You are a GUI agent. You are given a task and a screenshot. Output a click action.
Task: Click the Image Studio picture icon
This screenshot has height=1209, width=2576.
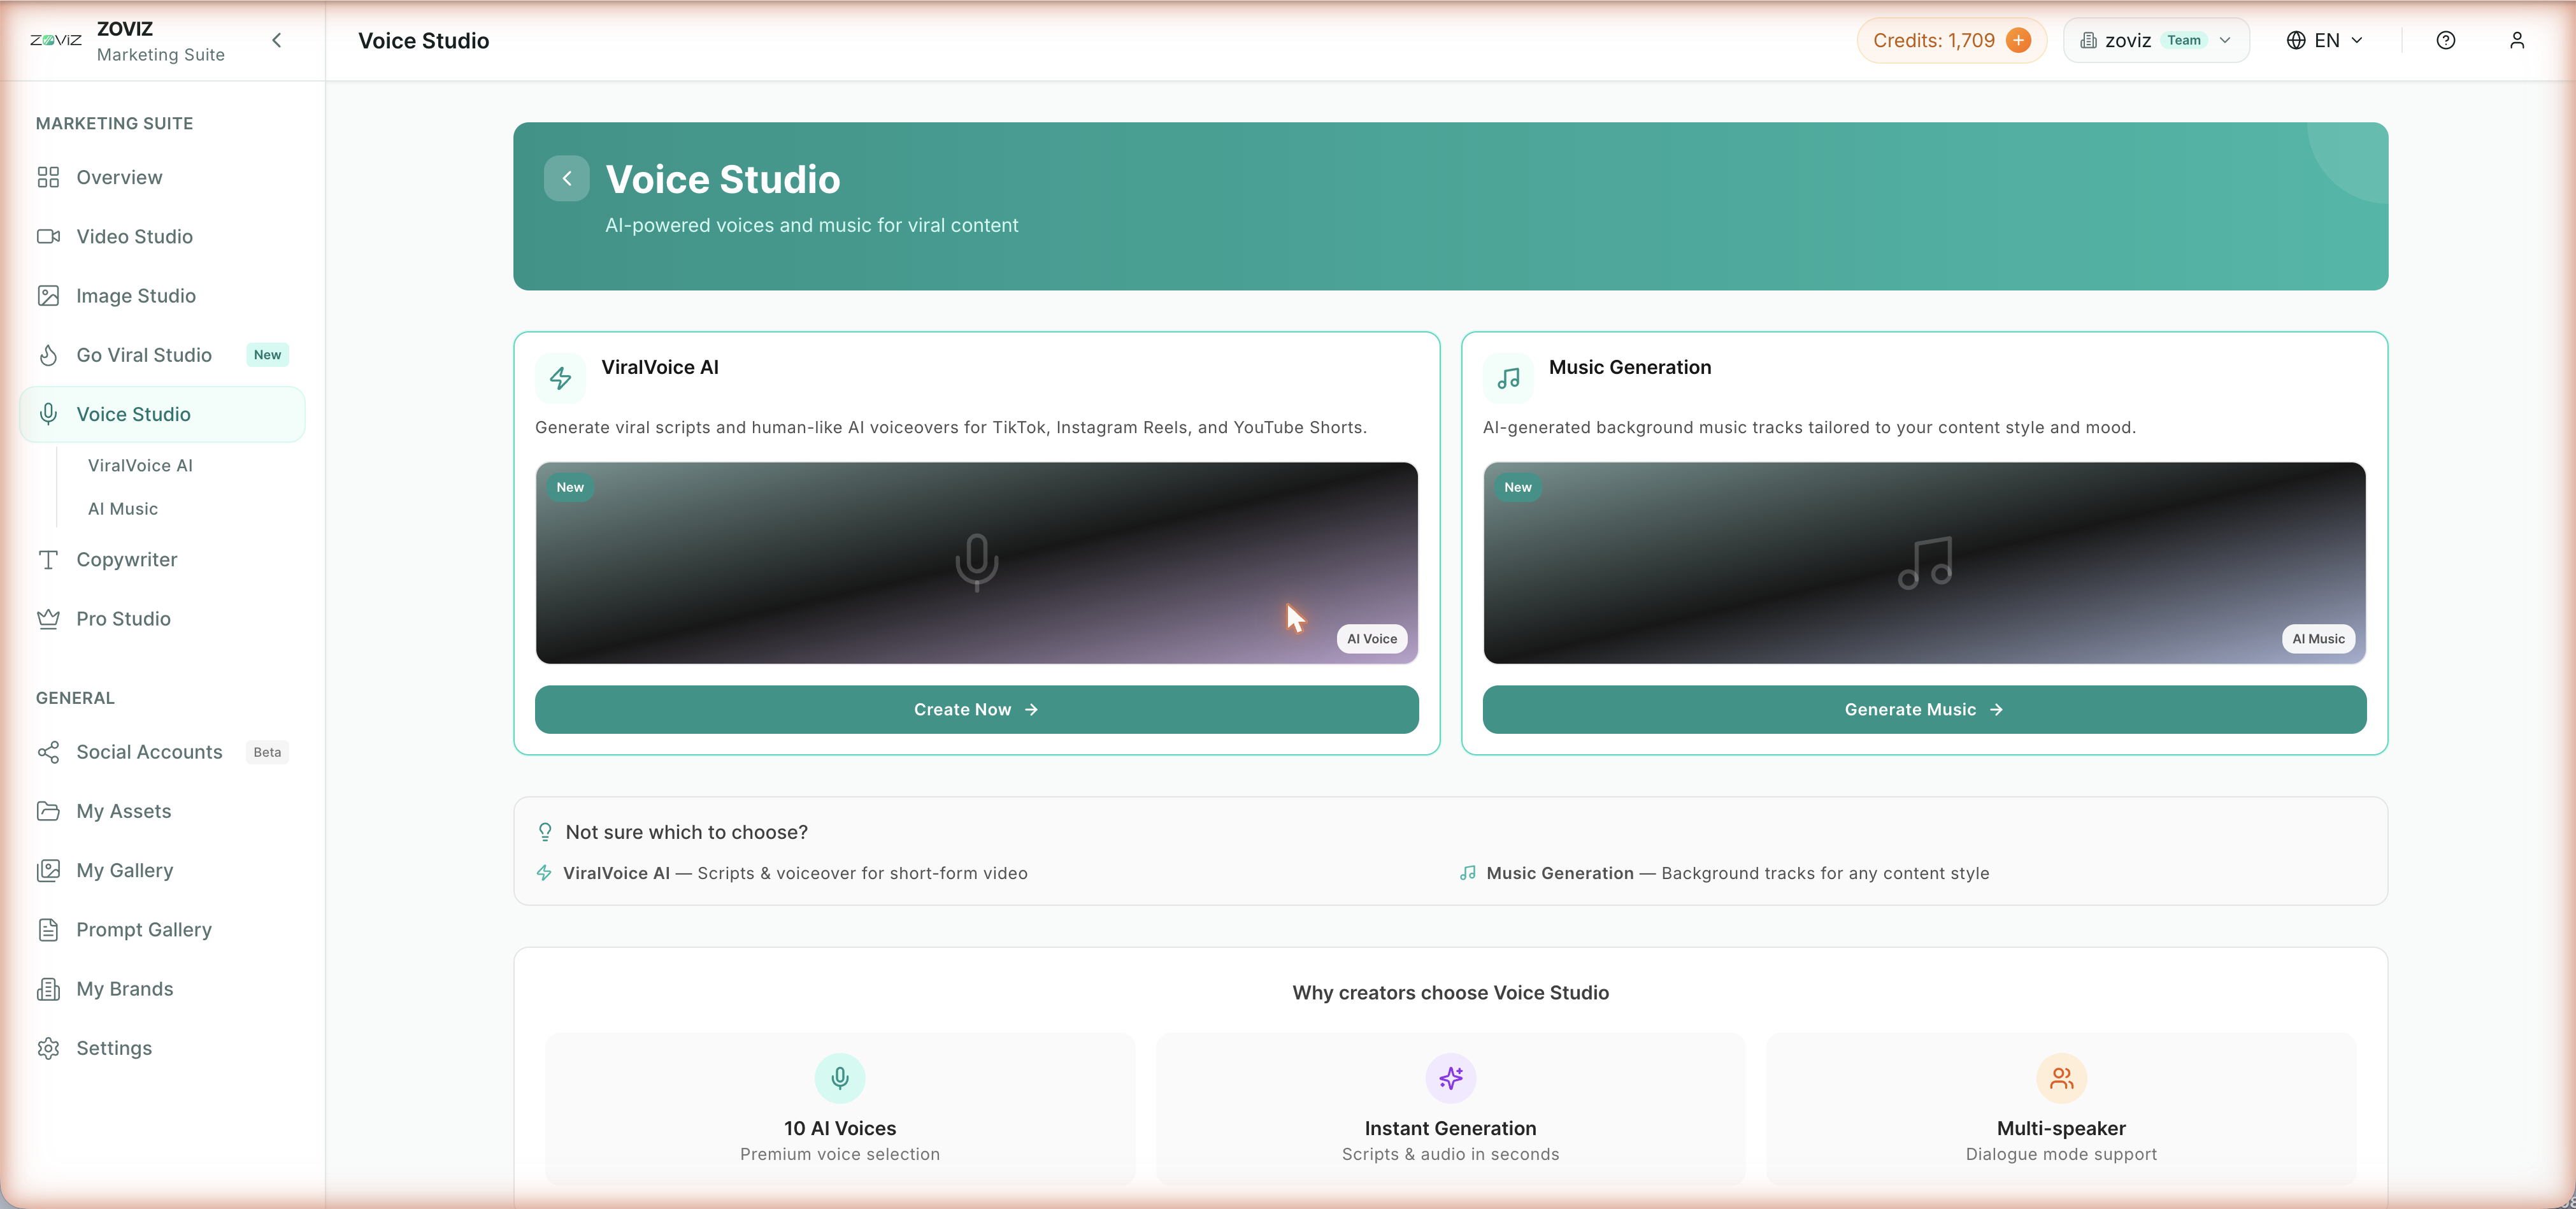click(48, 296)
